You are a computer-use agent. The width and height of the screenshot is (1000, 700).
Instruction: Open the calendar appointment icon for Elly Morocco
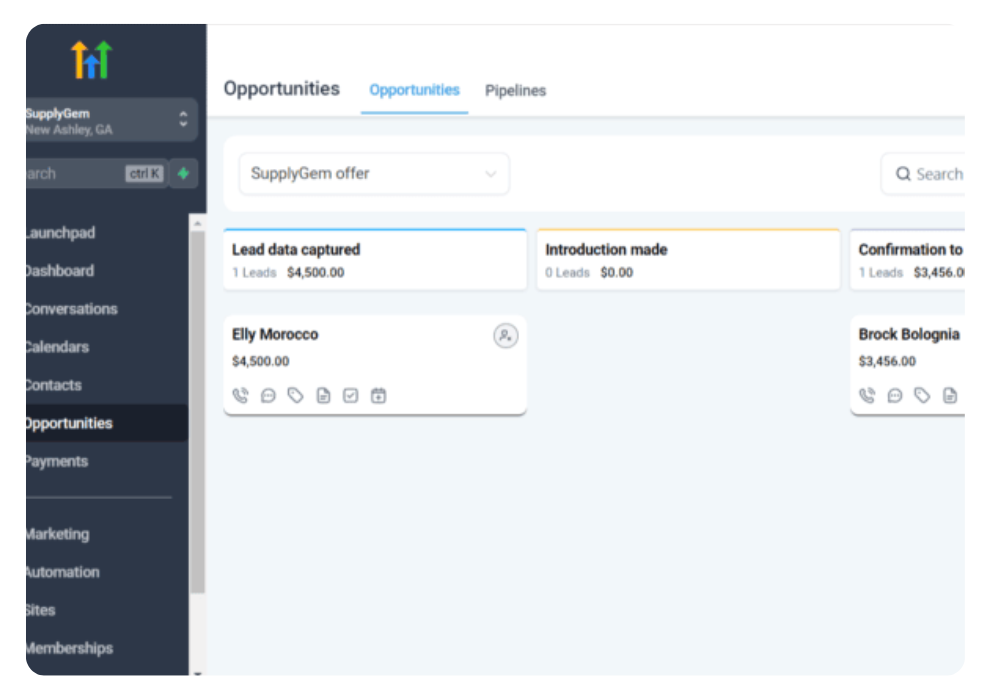378,396
